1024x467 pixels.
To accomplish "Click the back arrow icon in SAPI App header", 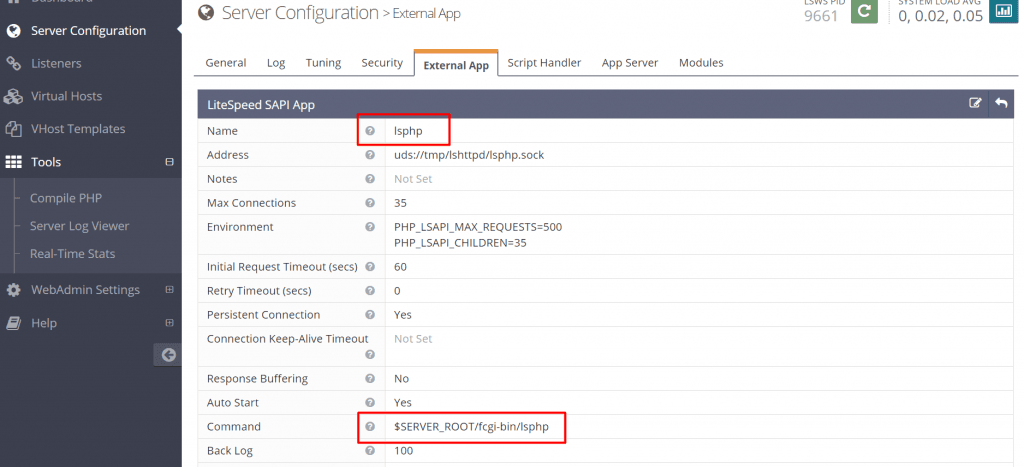I will tap(1000, 103).
